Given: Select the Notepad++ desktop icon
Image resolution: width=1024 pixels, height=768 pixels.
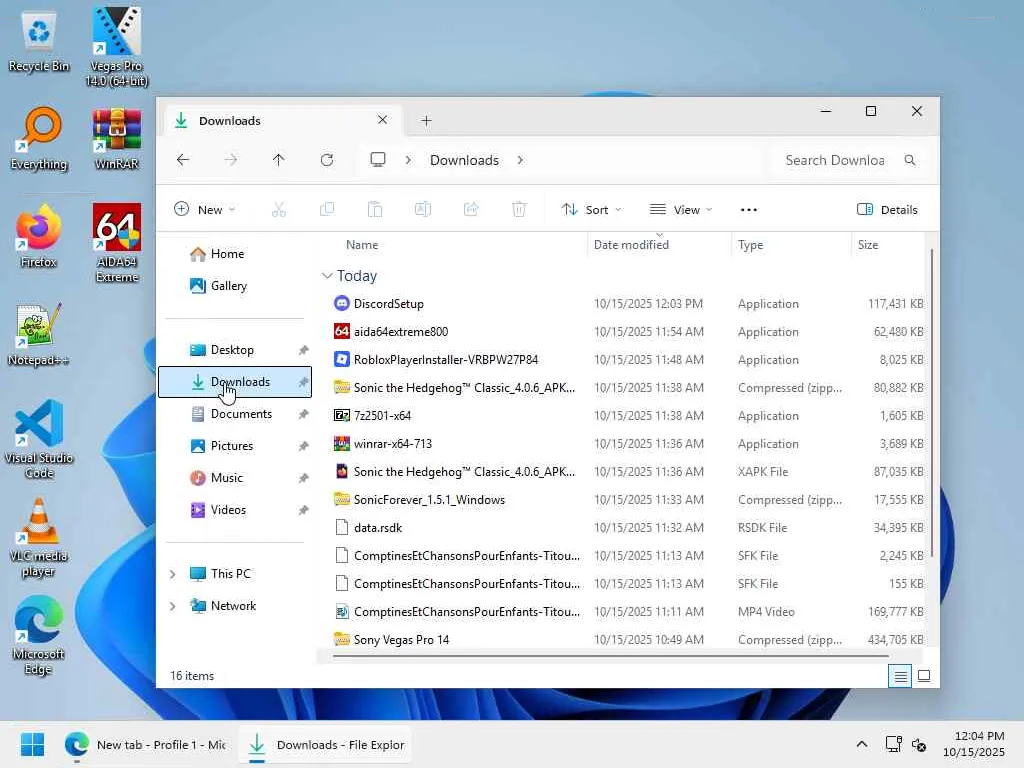Looking at the screenshot, I should pyautogui.click(x=39, y=335).
